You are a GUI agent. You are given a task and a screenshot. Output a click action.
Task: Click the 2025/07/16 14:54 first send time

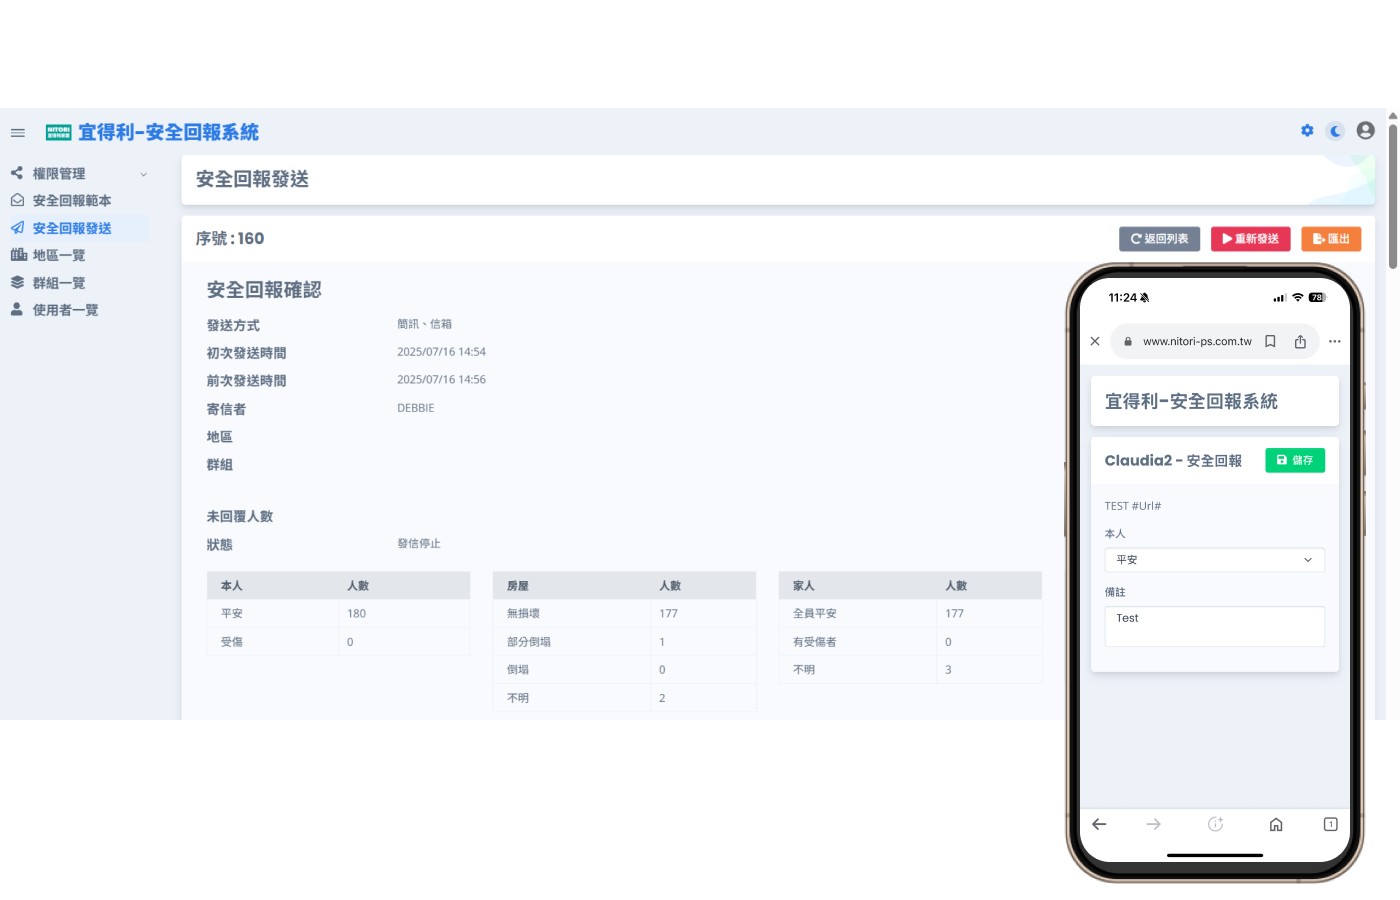pos(441,352)
